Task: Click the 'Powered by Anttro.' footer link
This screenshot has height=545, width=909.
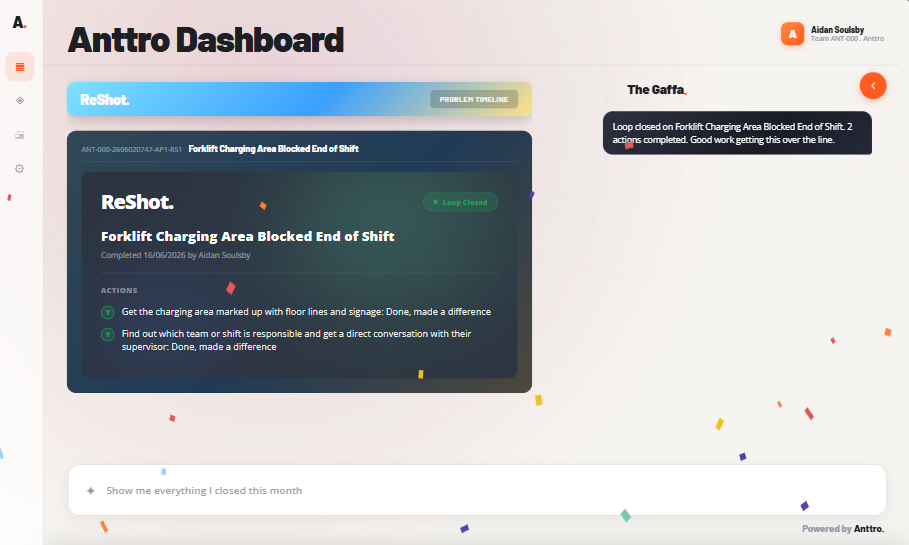Action: click(x=843, y=529)
